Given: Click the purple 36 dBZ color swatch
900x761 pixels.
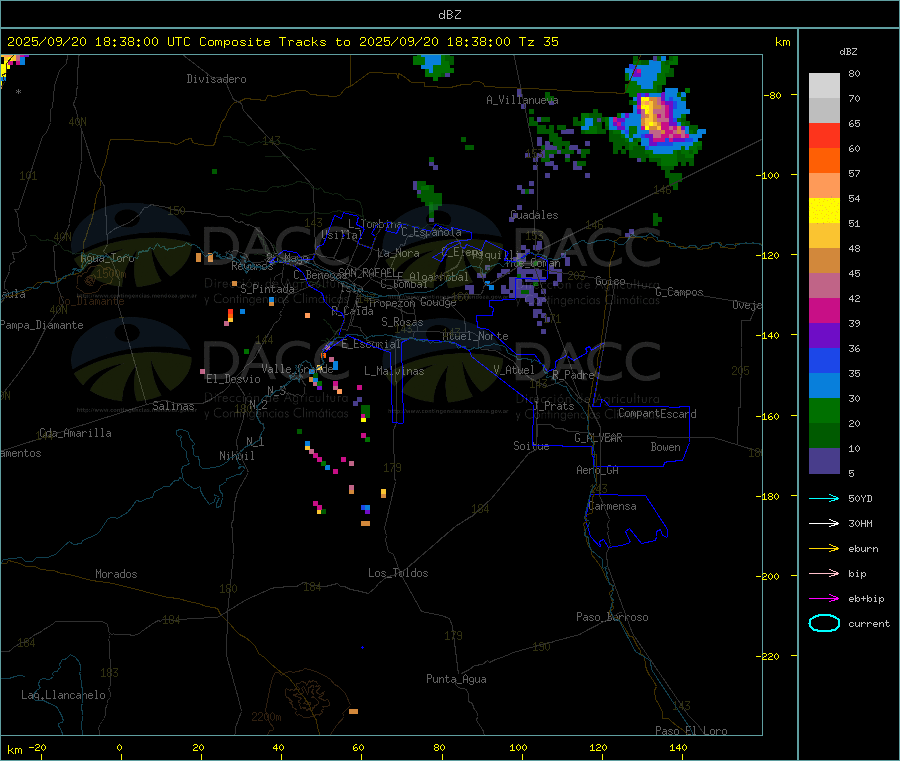Looking at the screenshot, I should [x=824, y=336].
